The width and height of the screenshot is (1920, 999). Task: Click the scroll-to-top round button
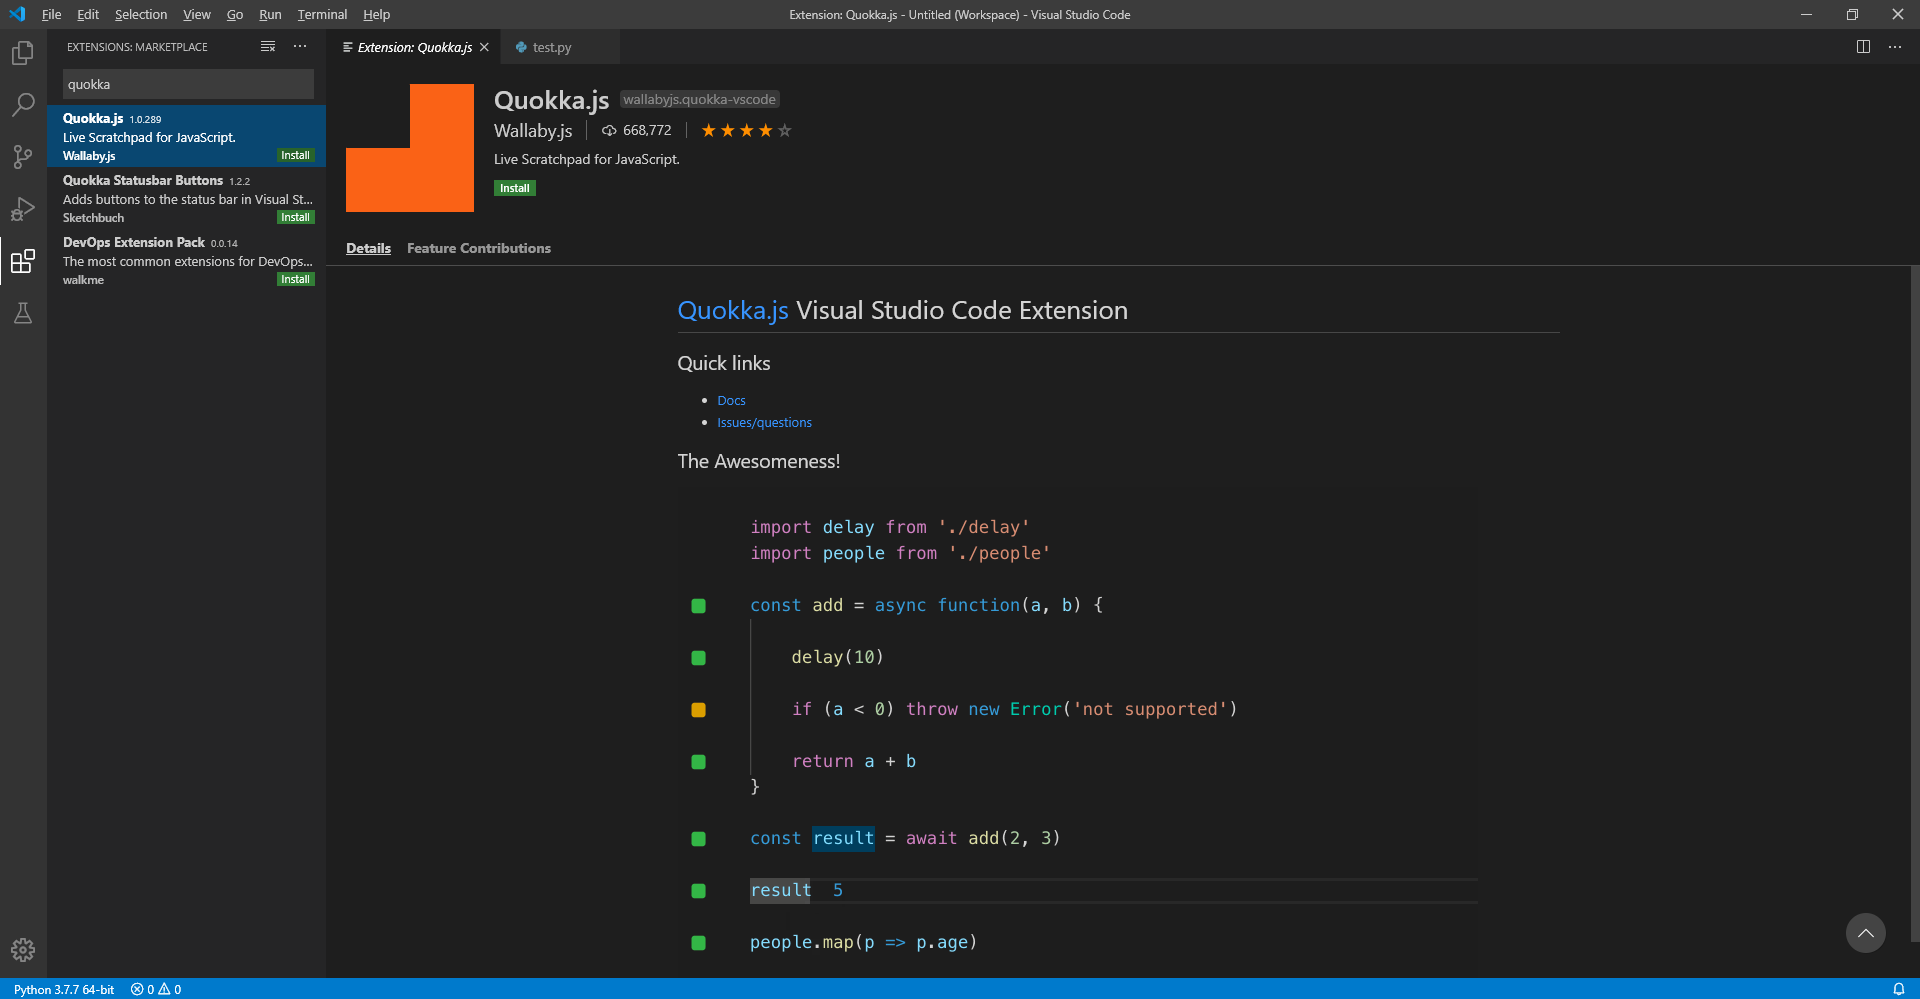point(1866,933)
